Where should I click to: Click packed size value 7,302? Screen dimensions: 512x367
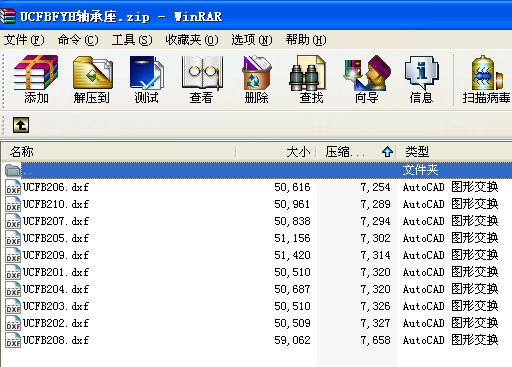coord(375,238)
